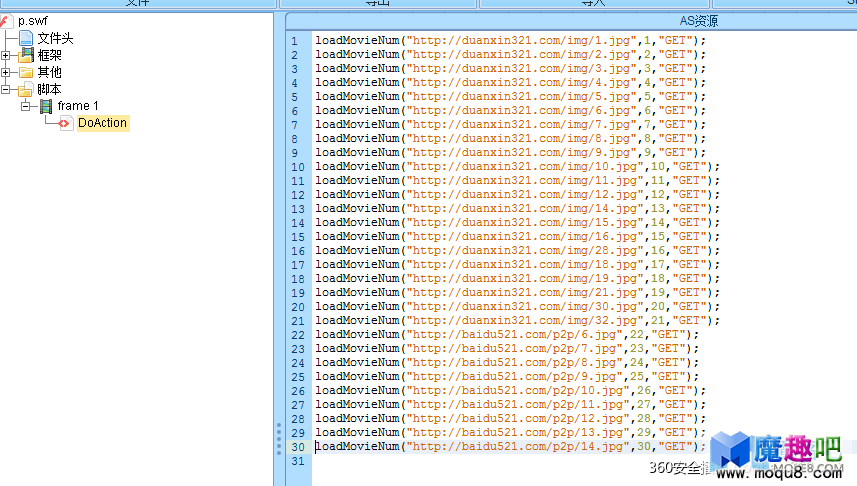
Task: Click the p.swf Flash file icon
Action: 7,21
